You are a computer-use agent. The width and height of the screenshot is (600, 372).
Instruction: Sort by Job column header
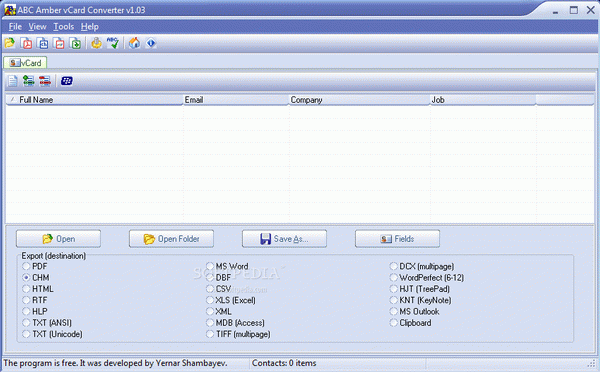483,100
